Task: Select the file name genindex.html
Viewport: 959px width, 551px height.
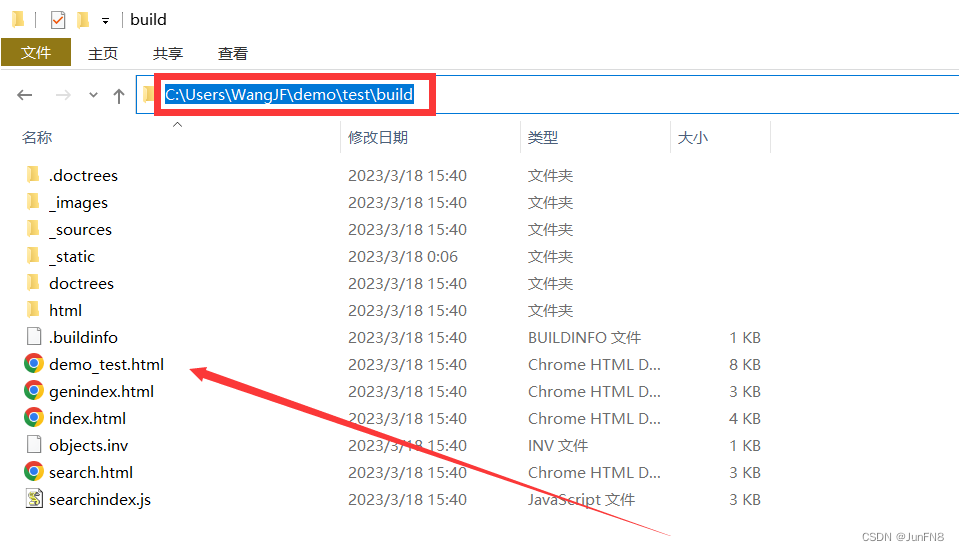Action: tap(102, 391)
